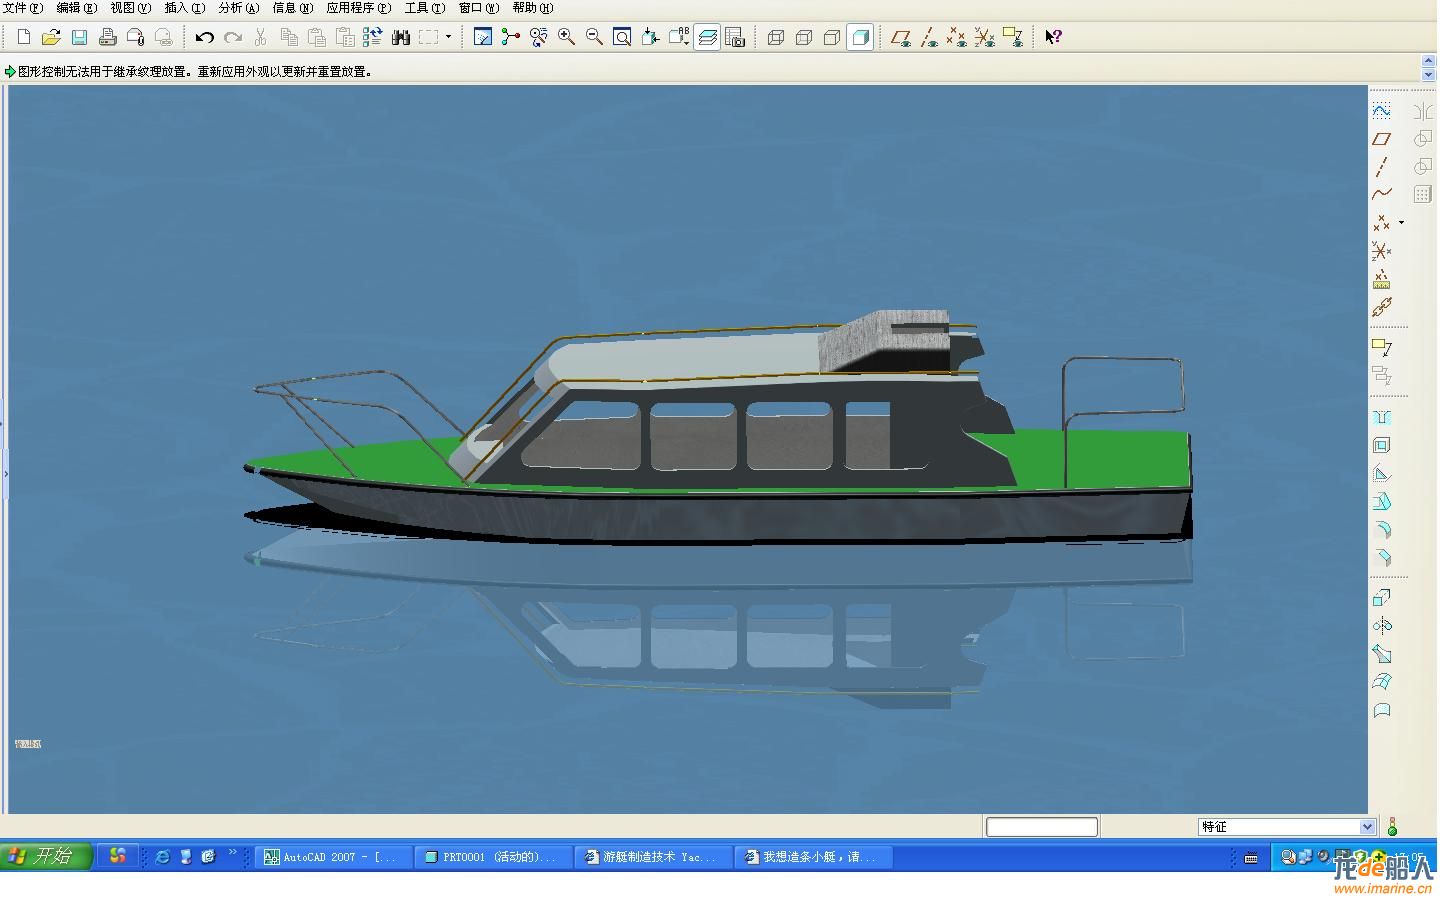Undo the last action
1440x900 pixels.
[x=204, y=37]
